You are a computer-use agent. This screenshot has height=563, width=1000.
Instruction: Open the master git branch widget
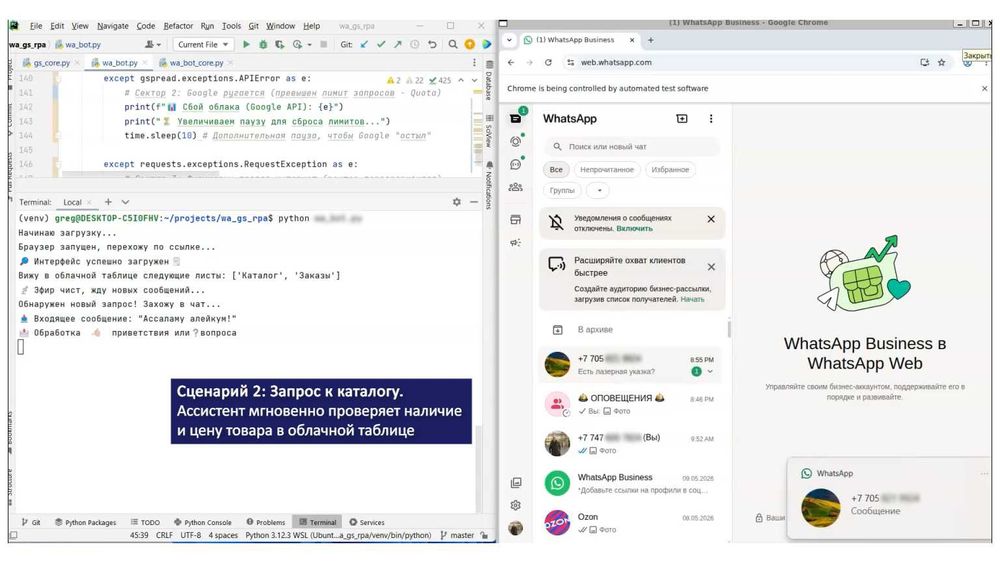pos(457,536)
